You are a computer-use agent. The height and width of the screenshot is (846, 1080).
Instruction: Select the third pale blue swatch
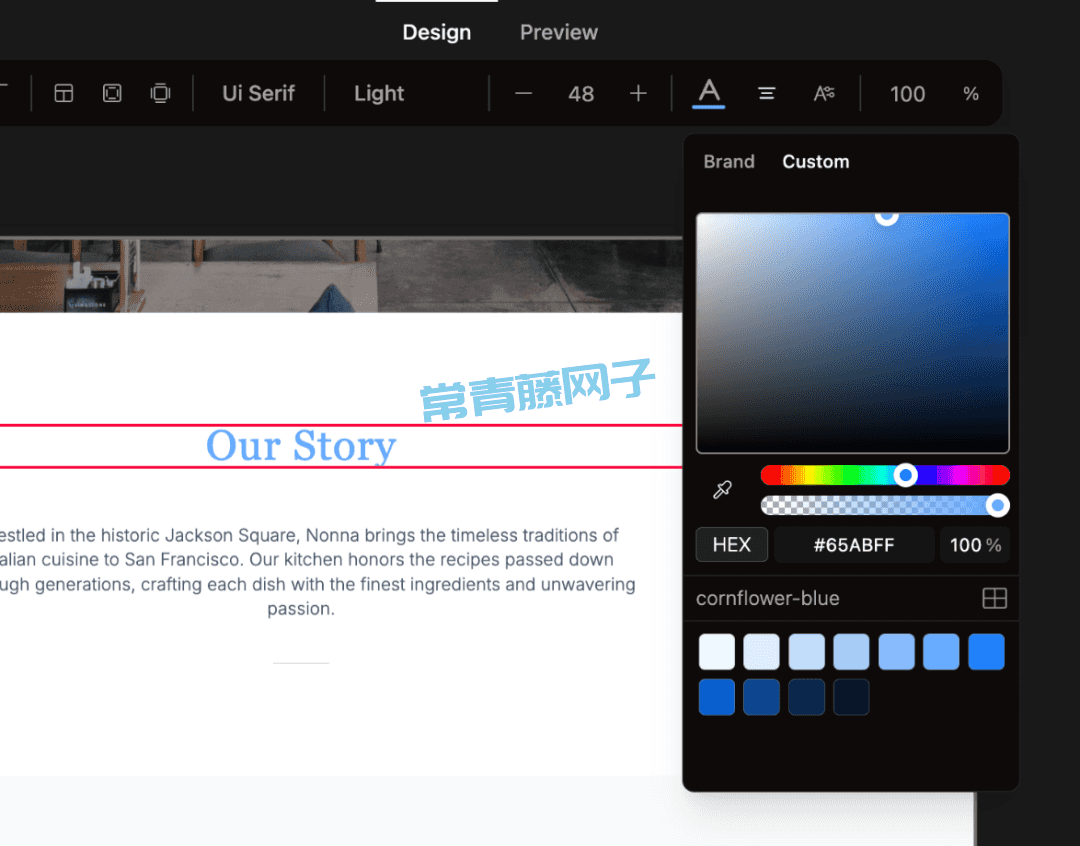coord(807,652)
